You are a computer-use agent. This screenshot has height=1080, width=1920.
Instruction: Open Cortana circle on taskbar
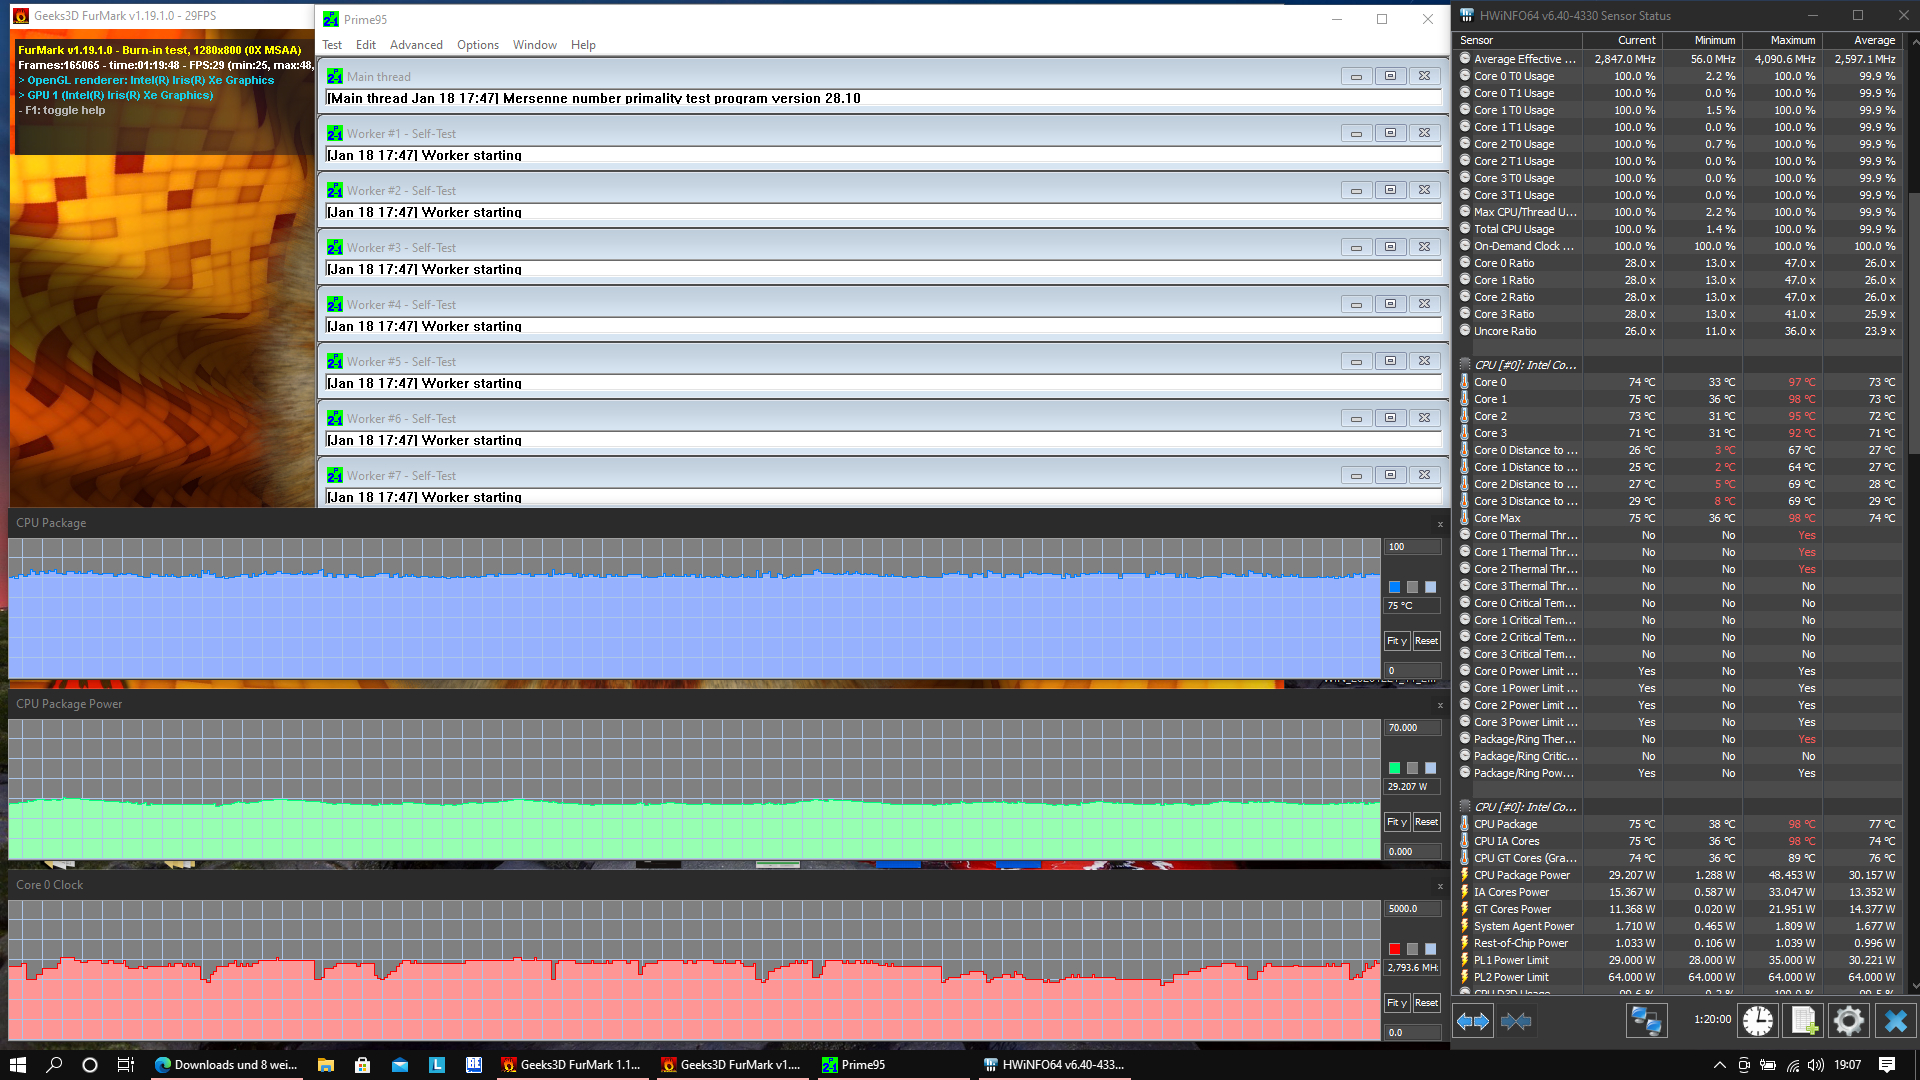(90, 1065)
